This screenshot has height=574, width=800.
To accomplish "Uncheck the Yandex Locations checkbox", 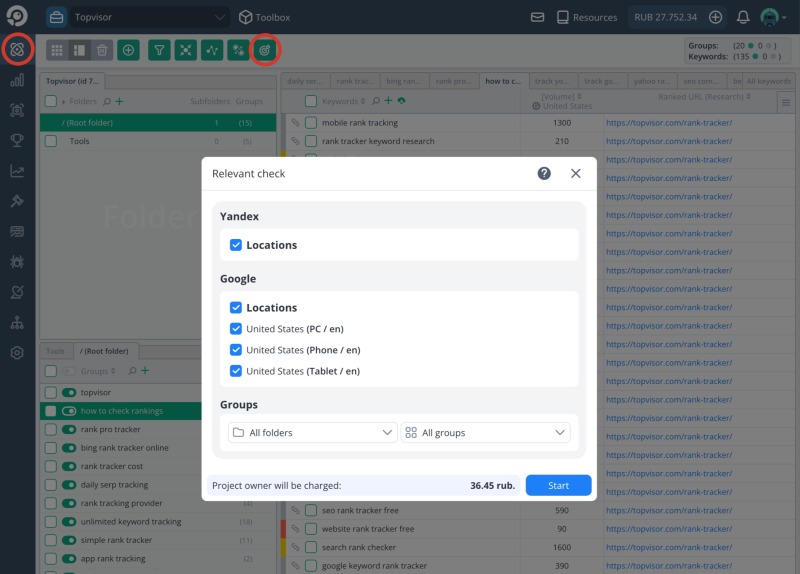I will (x=236, y=245).
